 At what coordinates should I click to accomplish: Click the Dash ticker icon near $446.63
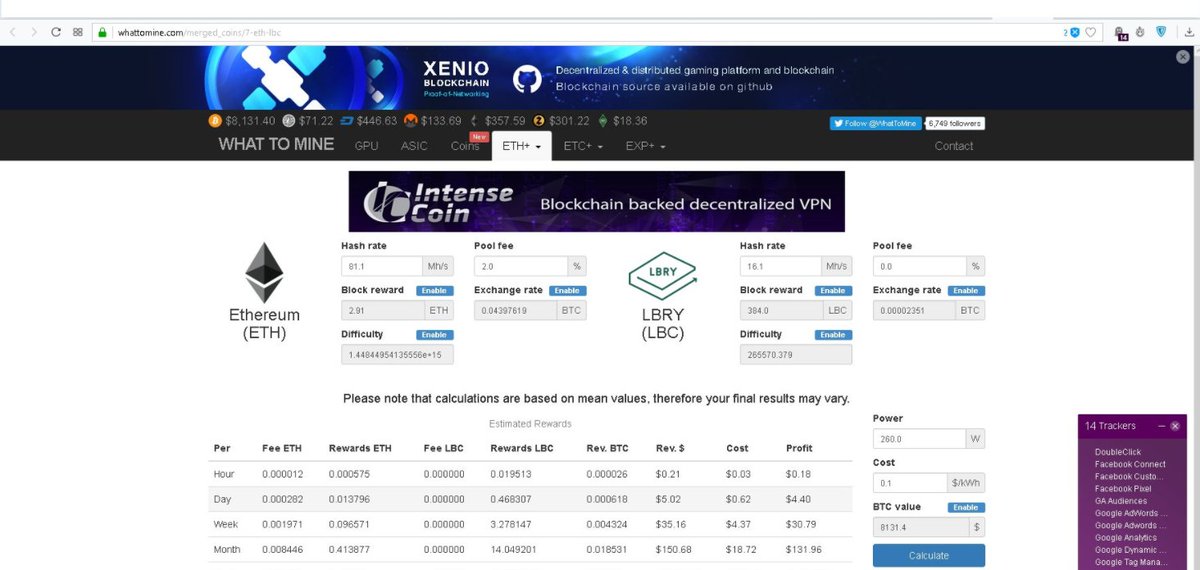click(x=348, y=121)
